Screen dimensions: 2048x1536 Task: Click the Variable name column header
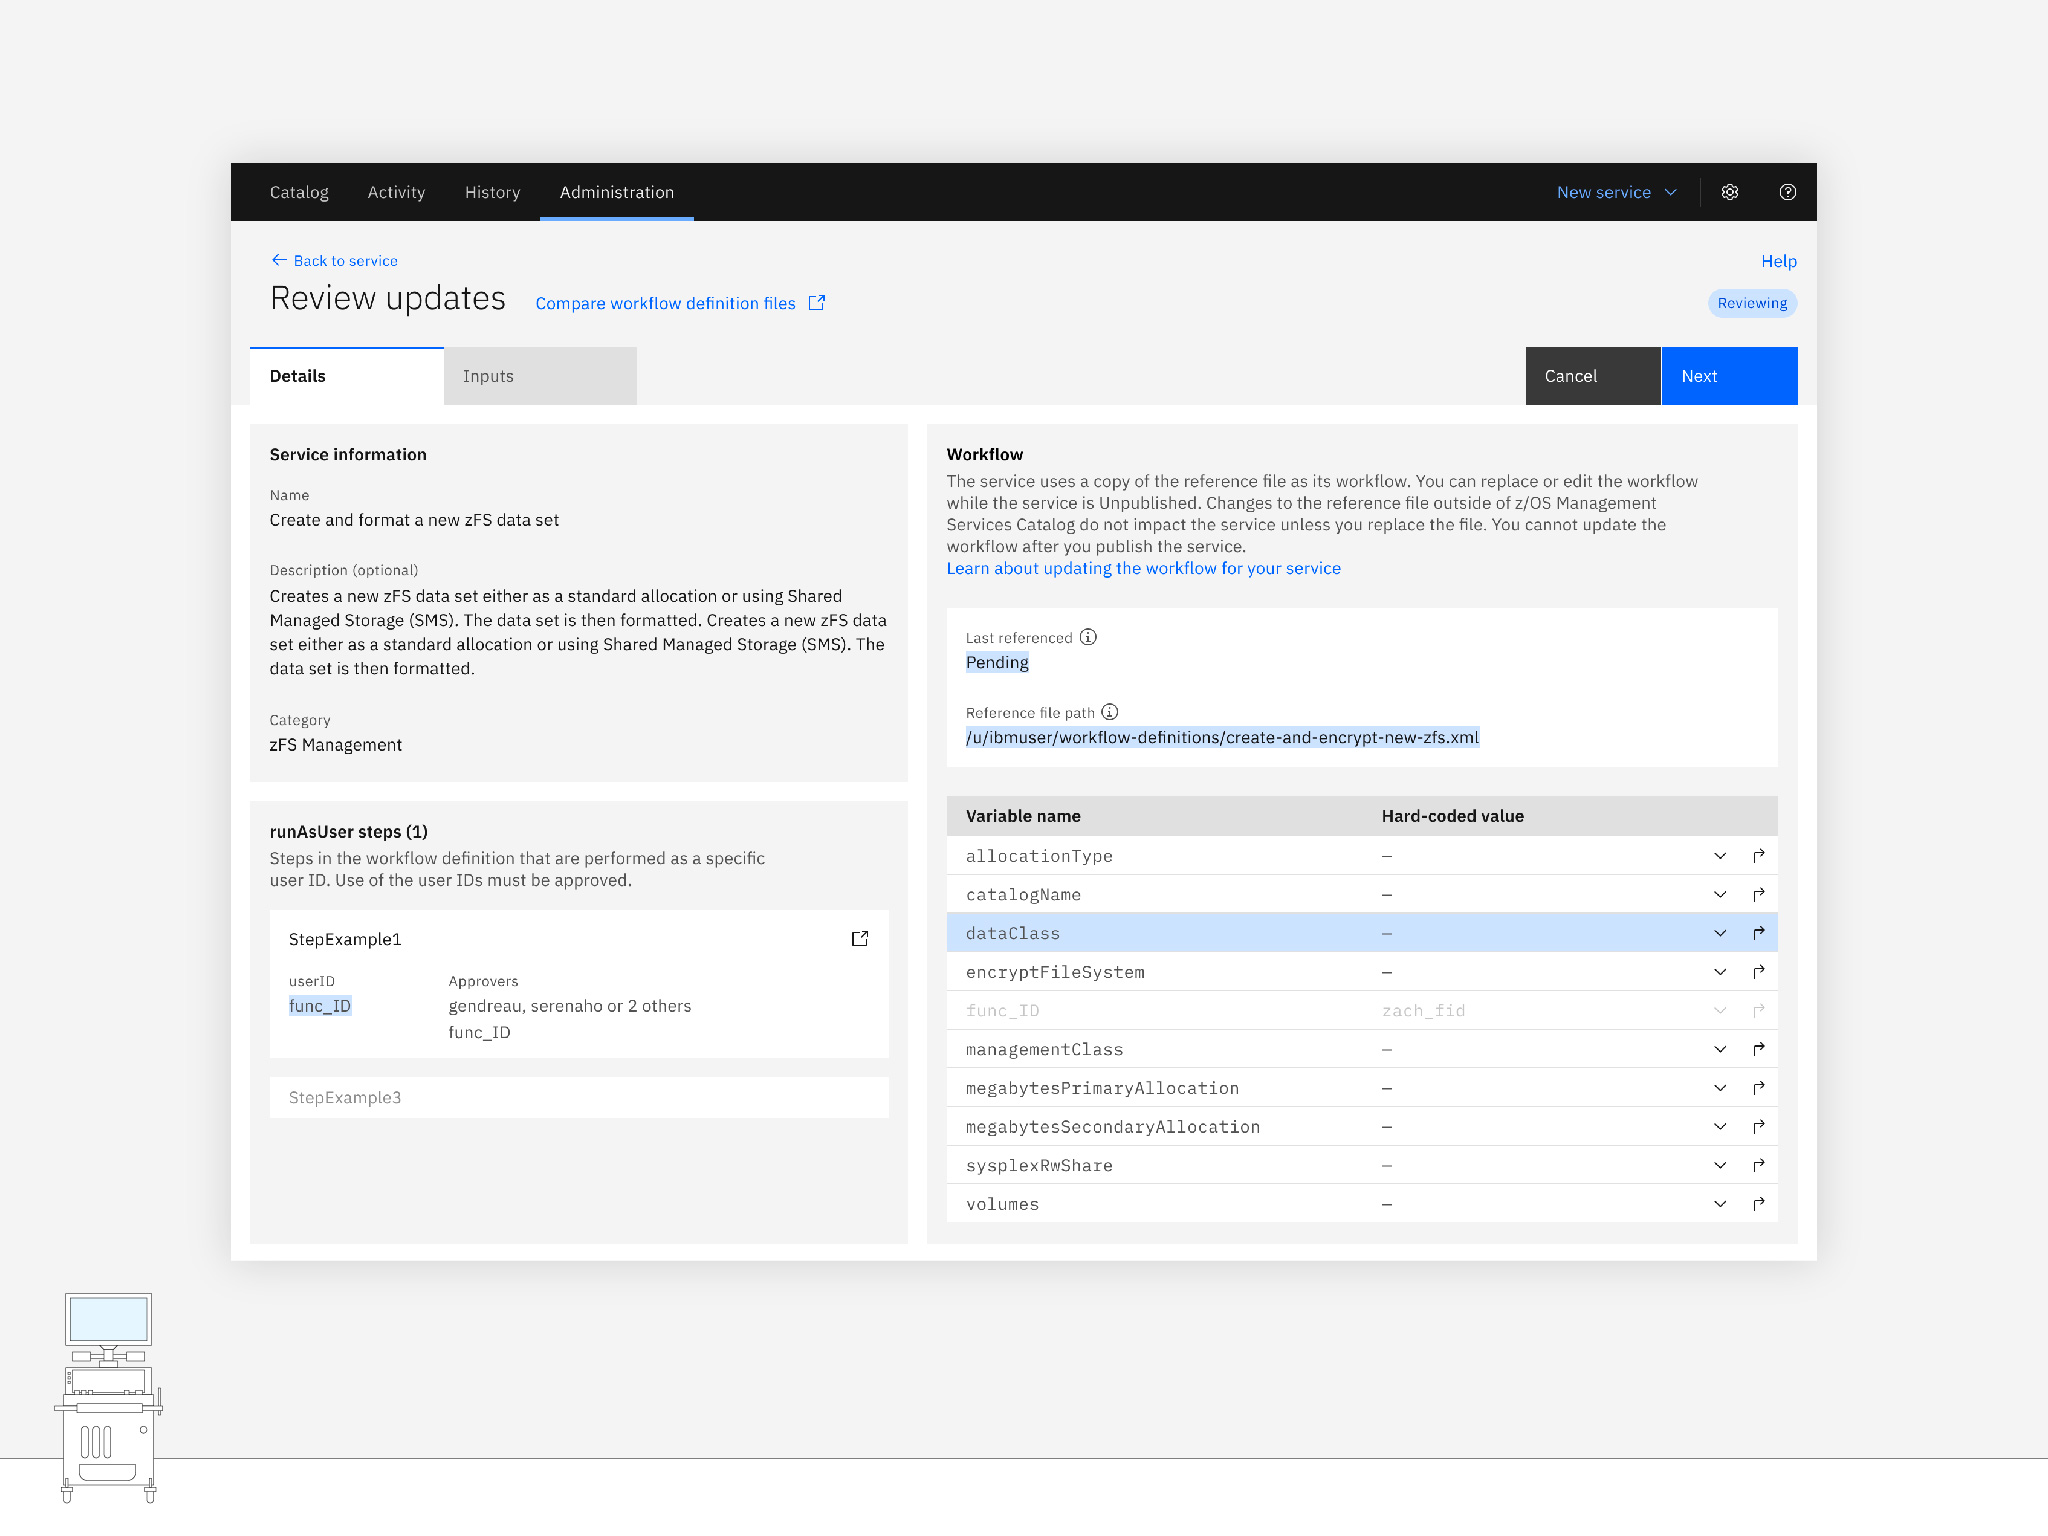pos(1023,816)
